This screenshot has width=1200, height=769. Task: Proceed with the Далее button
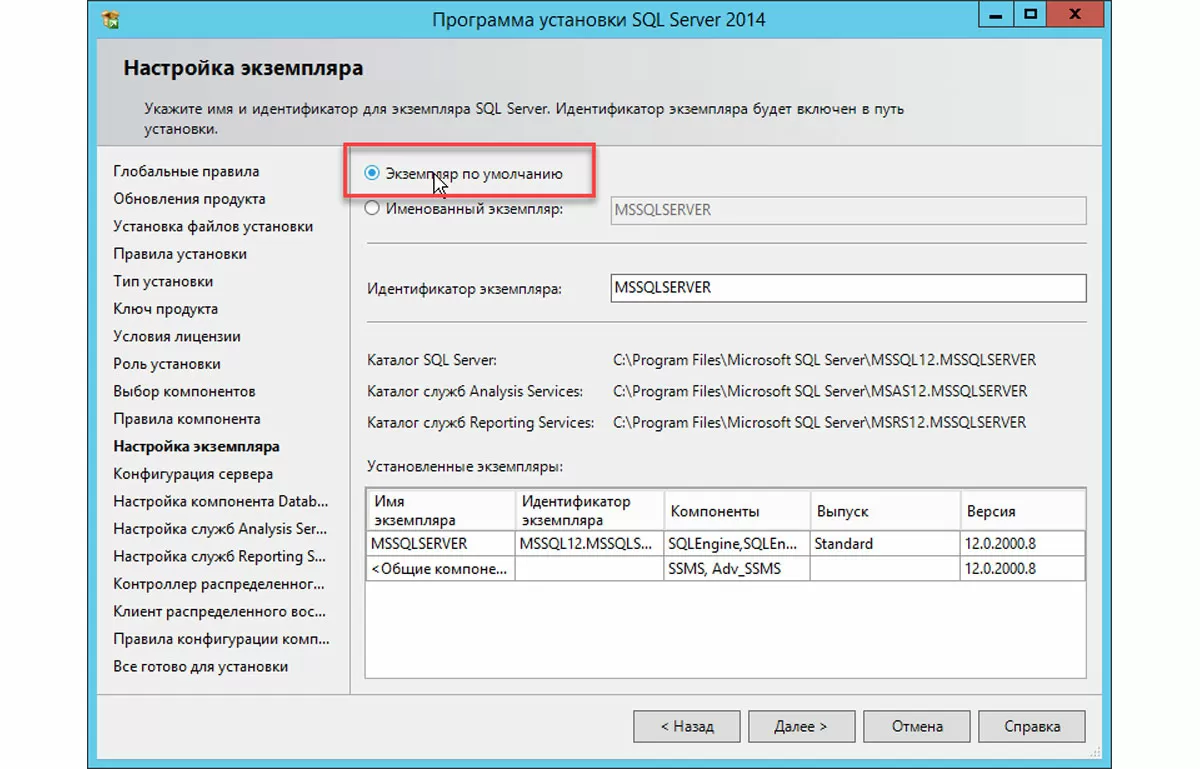tap(801, 726)
